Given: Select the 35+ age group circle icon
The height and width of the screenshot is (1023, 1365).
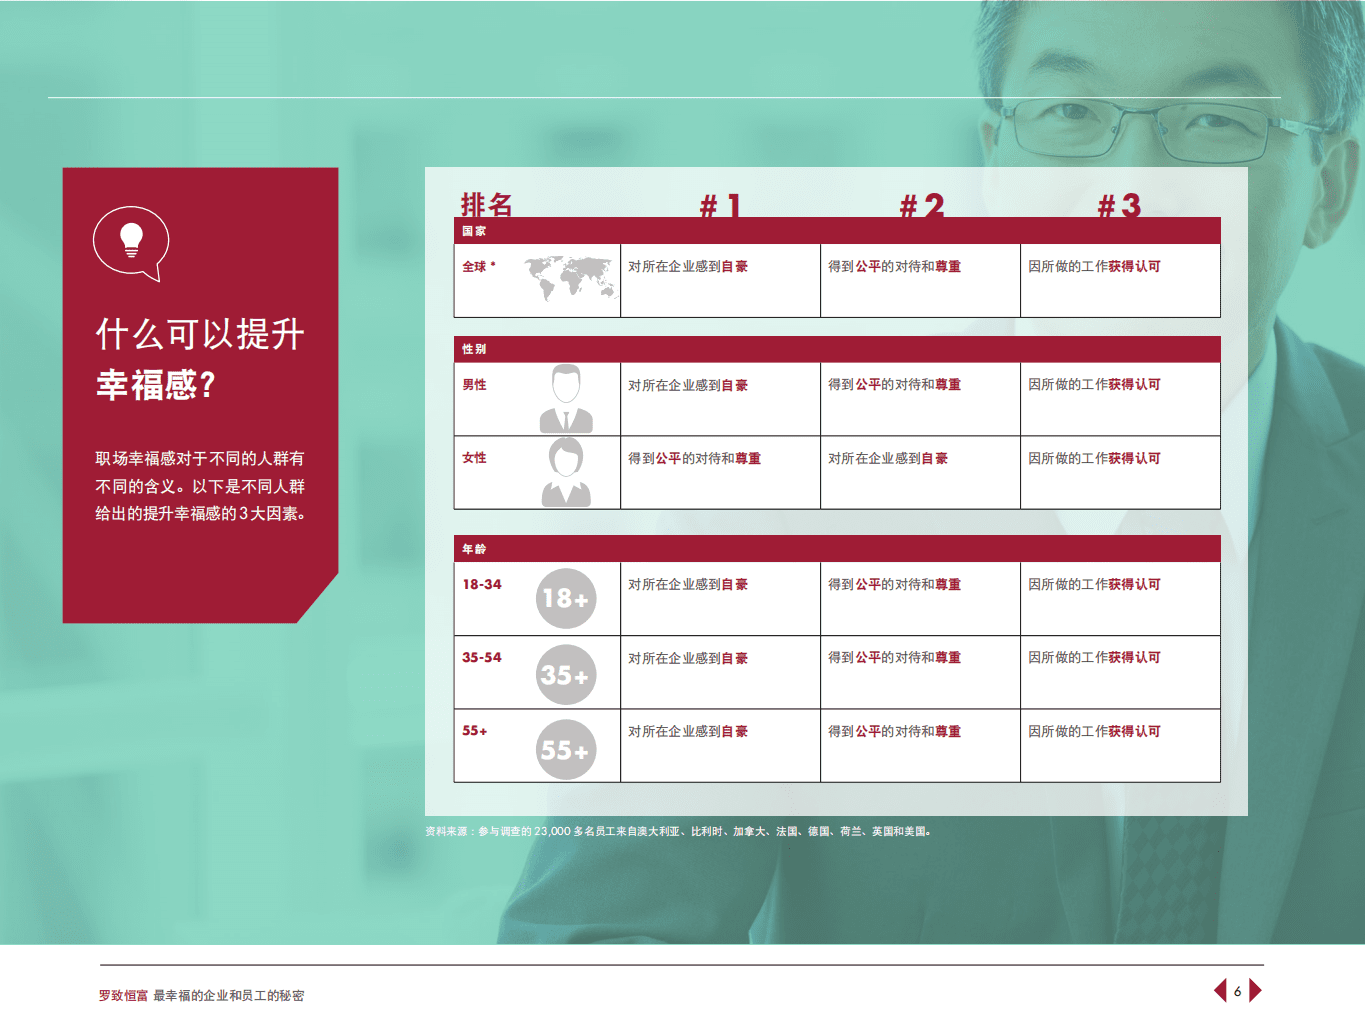Looking at the screenshot, I should click(566, 674).
